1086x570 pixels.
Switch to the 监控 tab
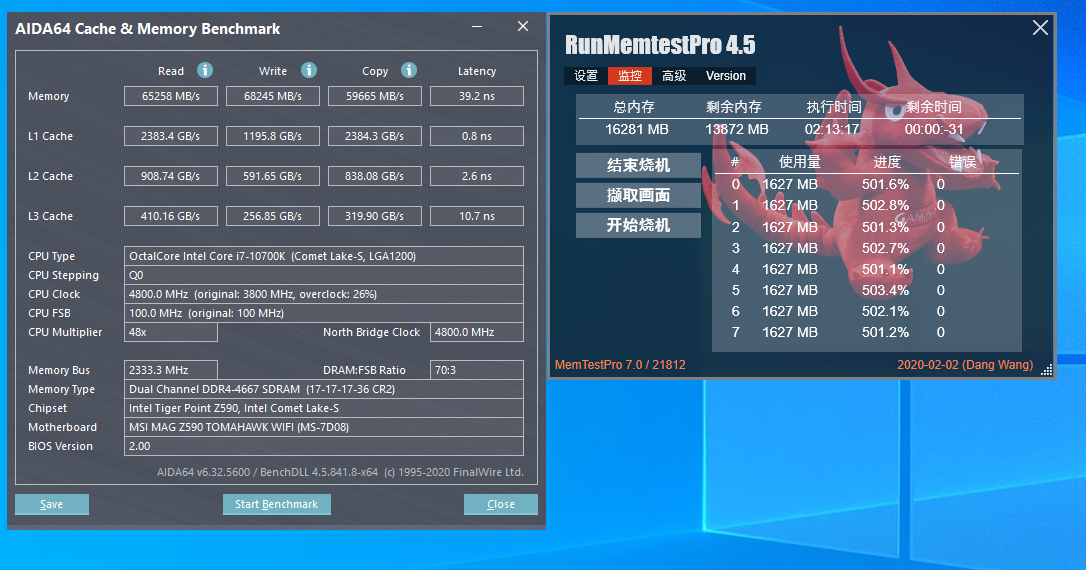point(630,75)
